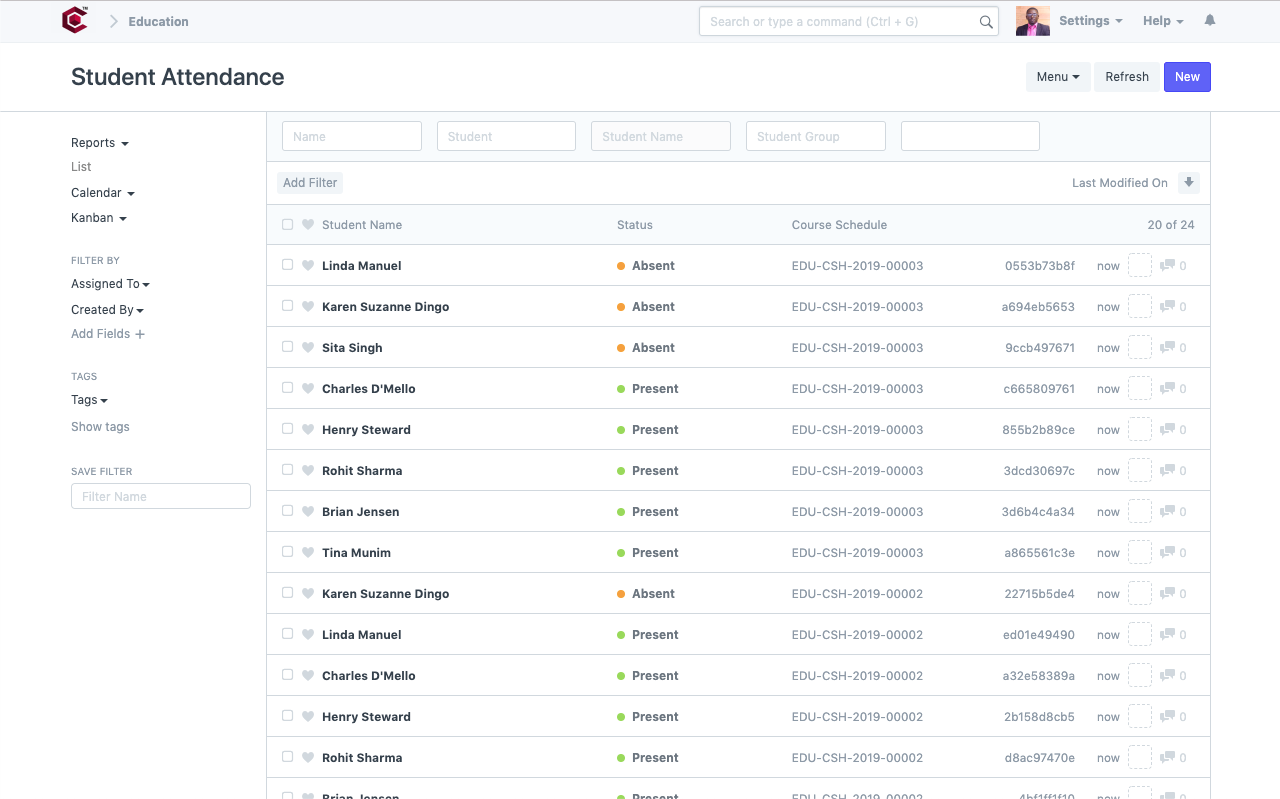Screen dimensions: 1280x799
Task: Like Linda Manuel's first row heart icon
Action: click(308, 266)
